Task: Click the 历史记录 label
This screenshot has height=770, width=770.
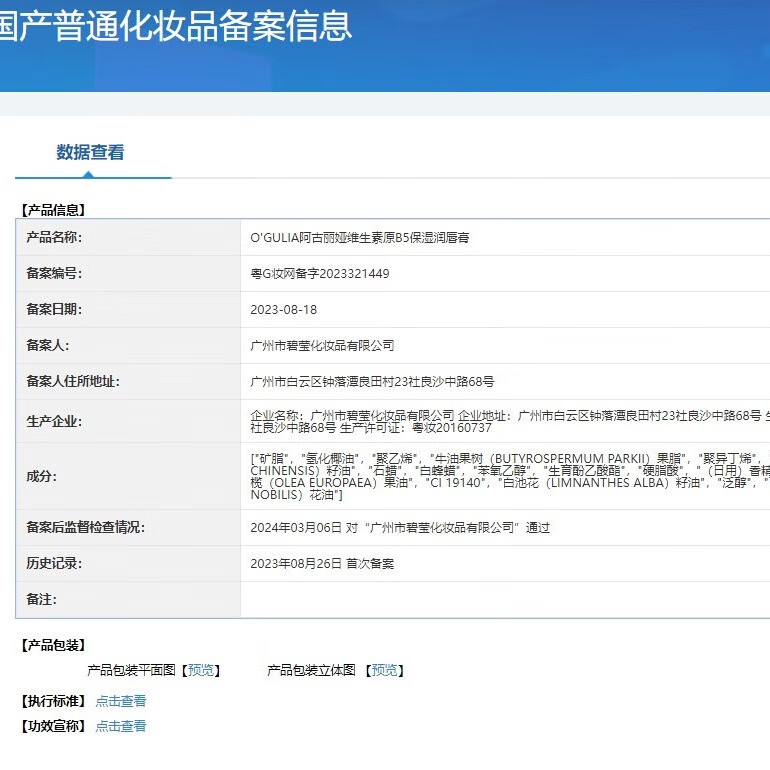Action: pyautogui.click(x=54, y=563)
